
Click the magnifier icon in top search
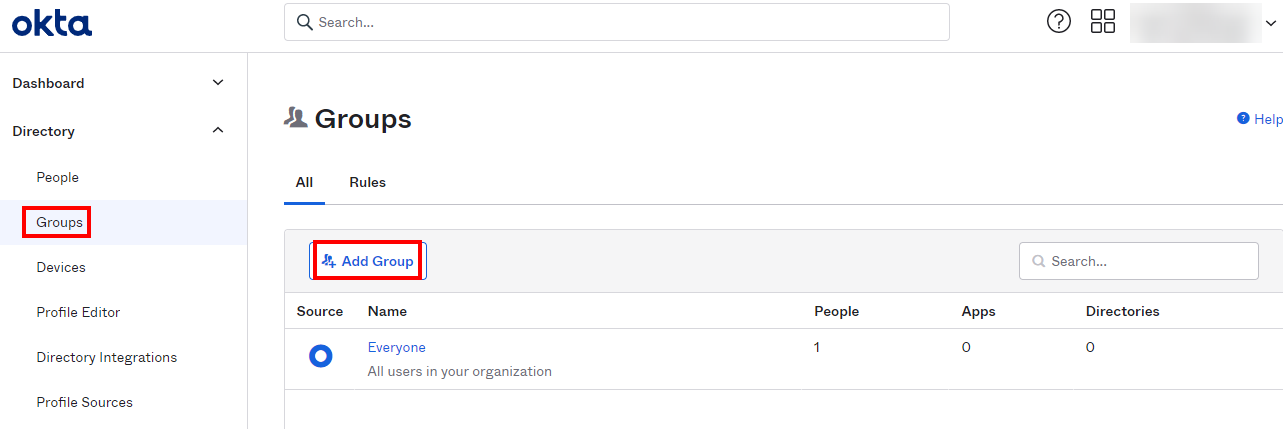click(x=305, y=22)
